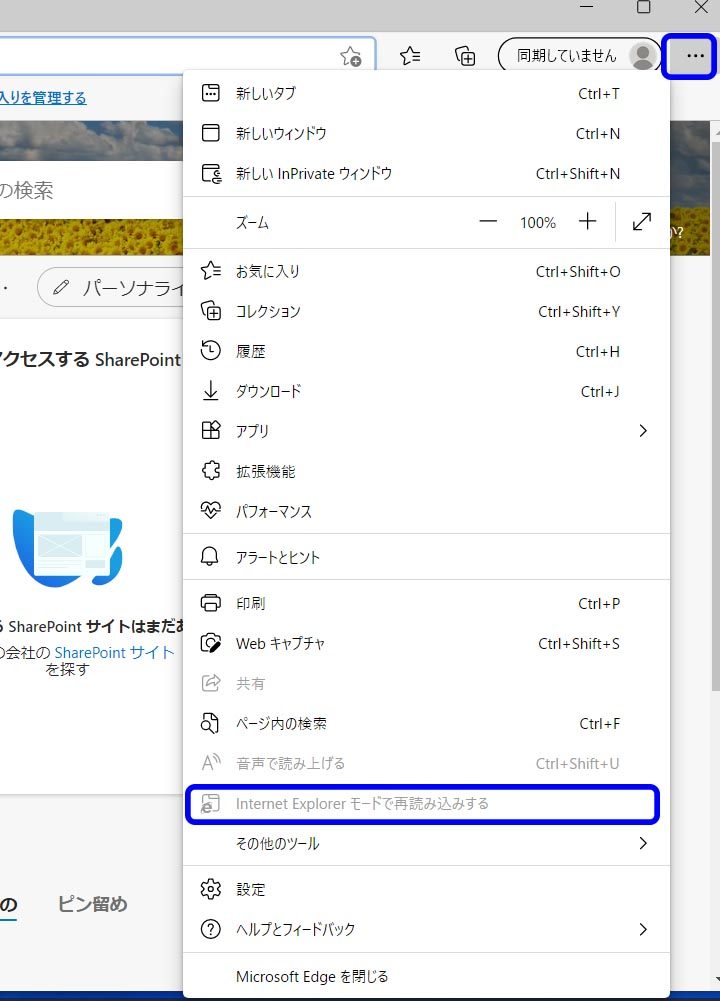Expand その他のツール submenu
The height and width of the screenshot is (1001, 720).
(426, 843)
